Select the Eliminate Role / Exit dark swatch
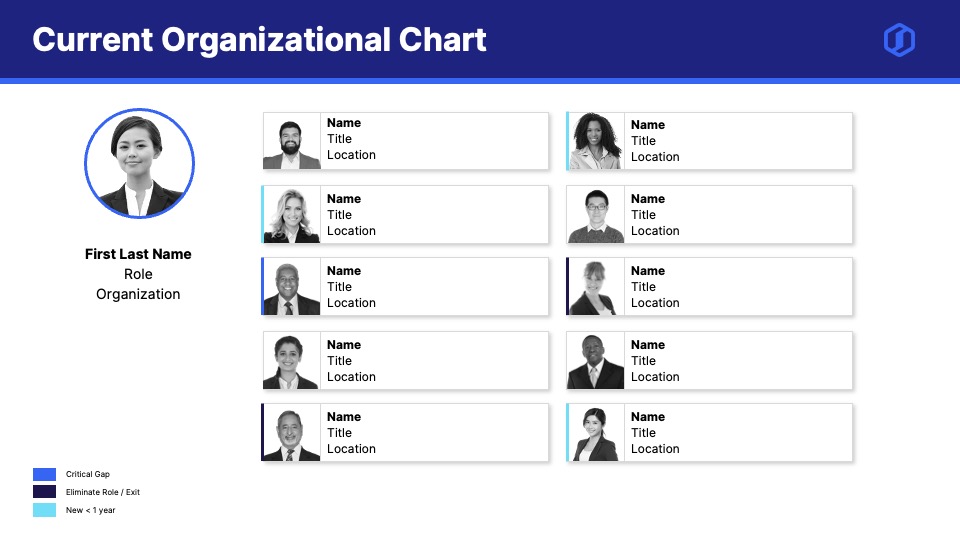The width and height of the screenshot is (960, 540). click(x=44, y=492)
